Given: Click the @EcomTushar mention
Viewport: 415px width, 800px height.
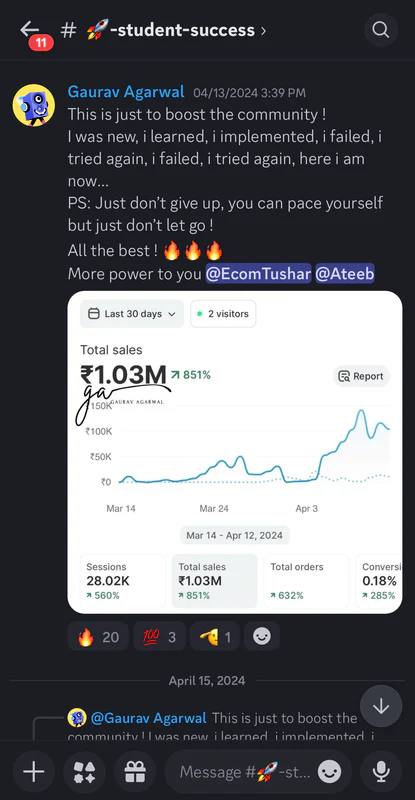Looking at the screenshot, I should coord(258,274).
